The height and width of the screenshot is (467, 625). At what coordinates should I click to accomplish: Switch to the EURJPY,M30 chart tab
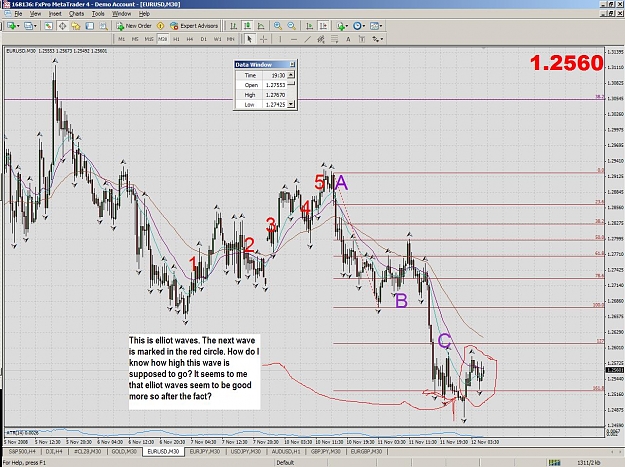205,451
